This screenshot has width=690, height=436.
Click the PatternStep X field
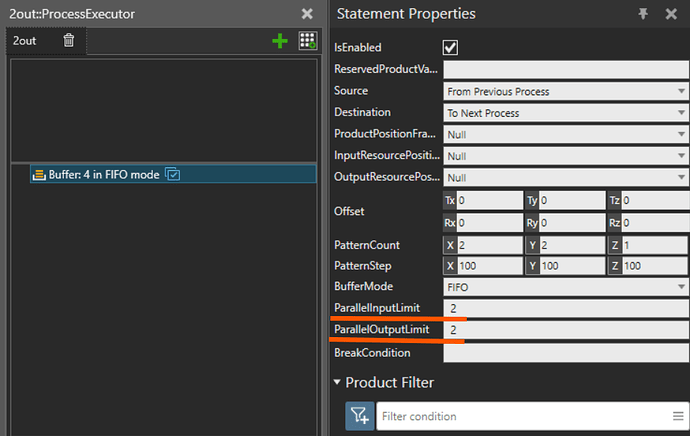(489, 266)
